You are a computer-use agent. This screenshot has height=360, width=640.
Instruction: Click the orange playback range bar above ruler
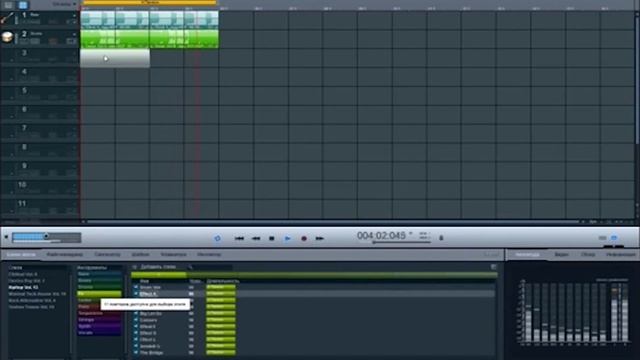click(149, 2)
